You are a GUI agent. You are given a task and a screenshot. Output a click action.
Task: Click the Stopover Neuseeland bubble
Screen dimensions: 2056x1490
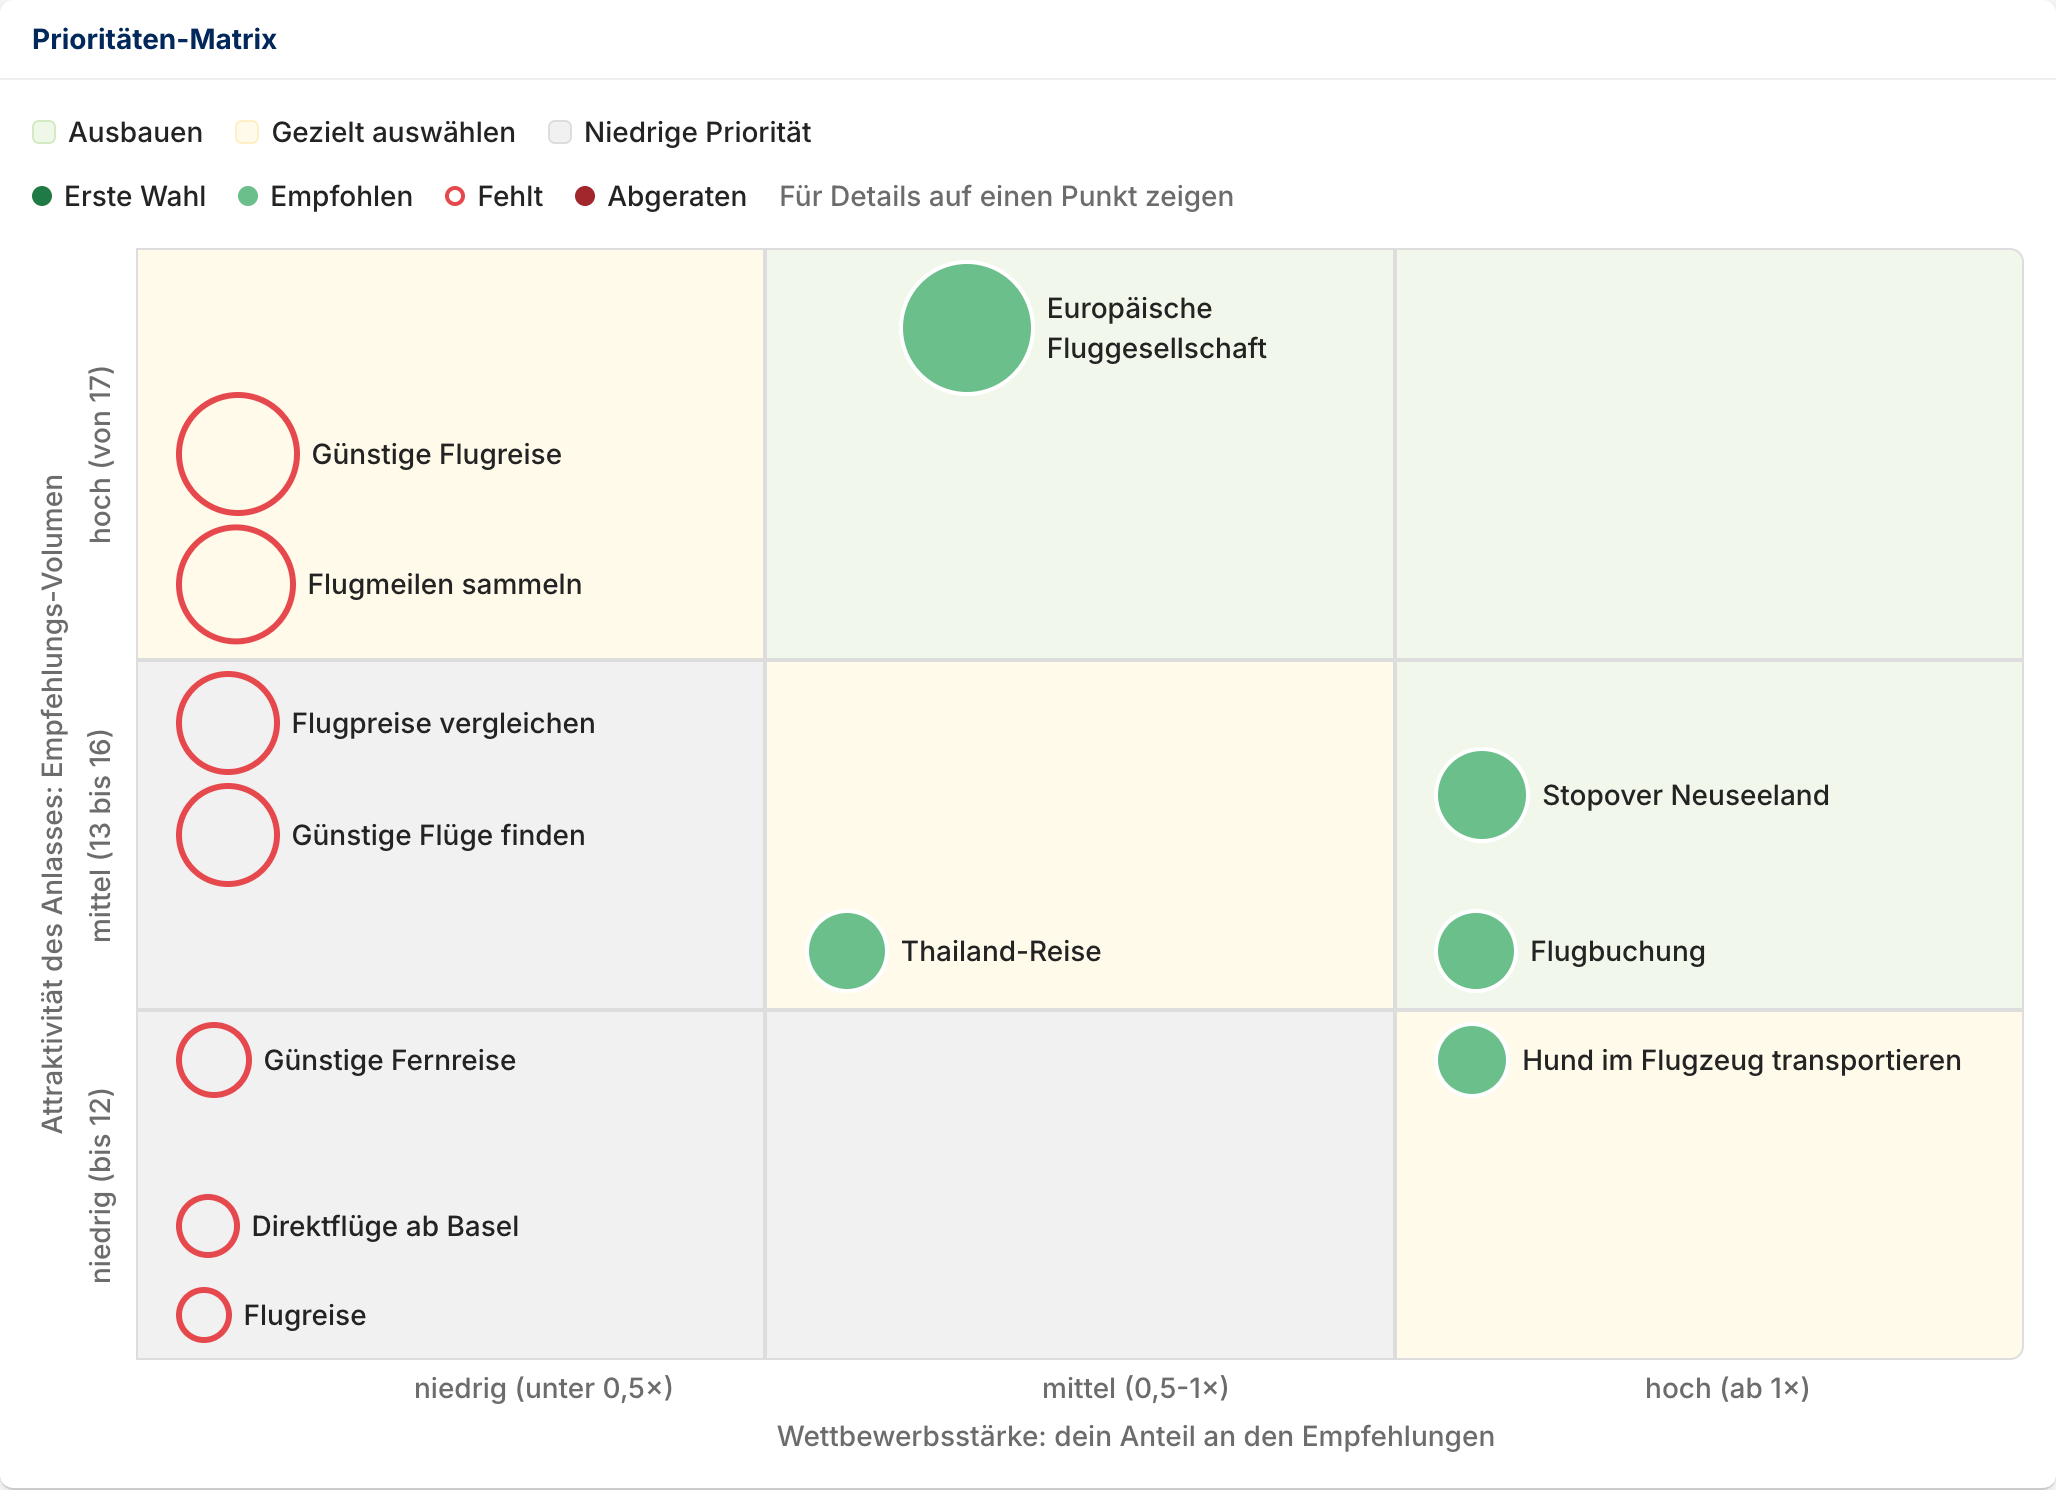[1482, 795]
